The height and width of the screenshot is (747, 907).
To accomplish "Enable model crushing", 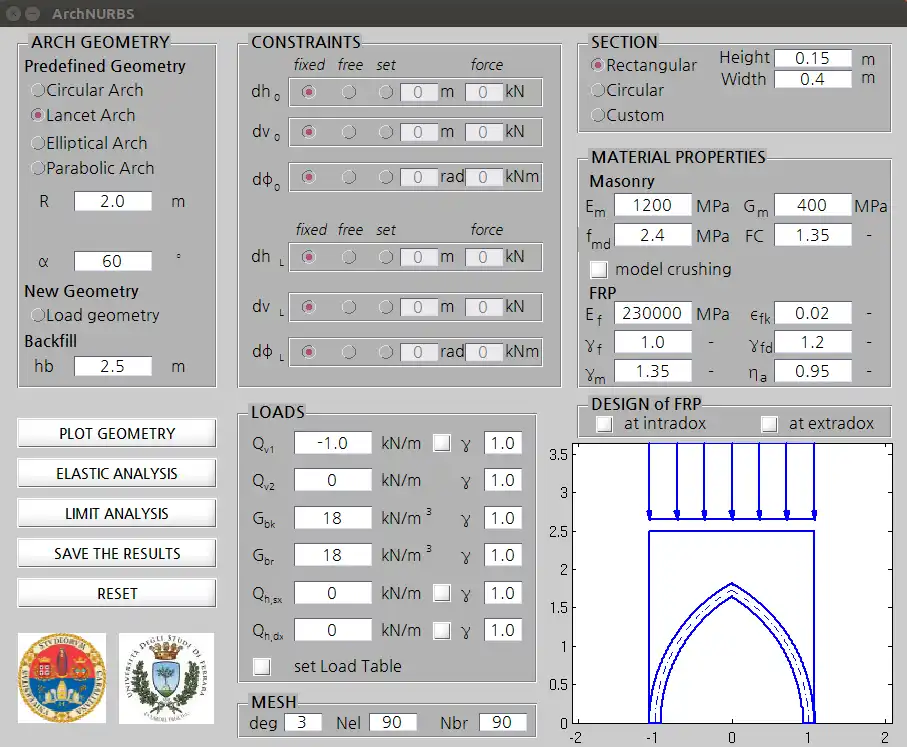I will click(x=598, y=269).
